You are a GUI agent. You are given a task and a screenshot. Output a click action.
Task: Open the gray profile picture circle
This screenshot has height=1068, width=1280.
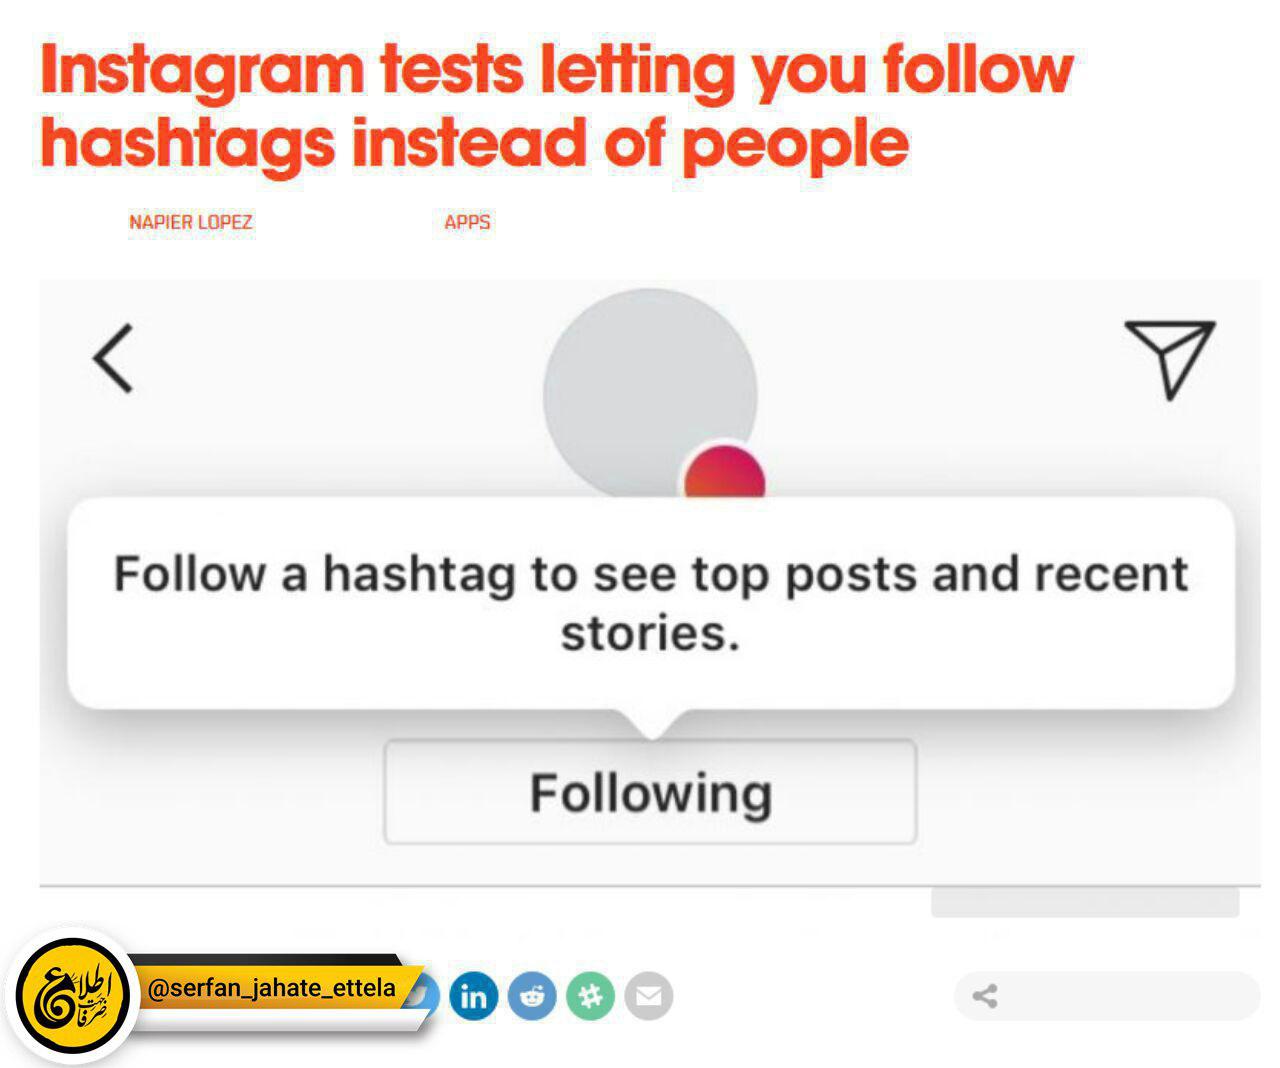pyautogui.click(x=650, y=394)
